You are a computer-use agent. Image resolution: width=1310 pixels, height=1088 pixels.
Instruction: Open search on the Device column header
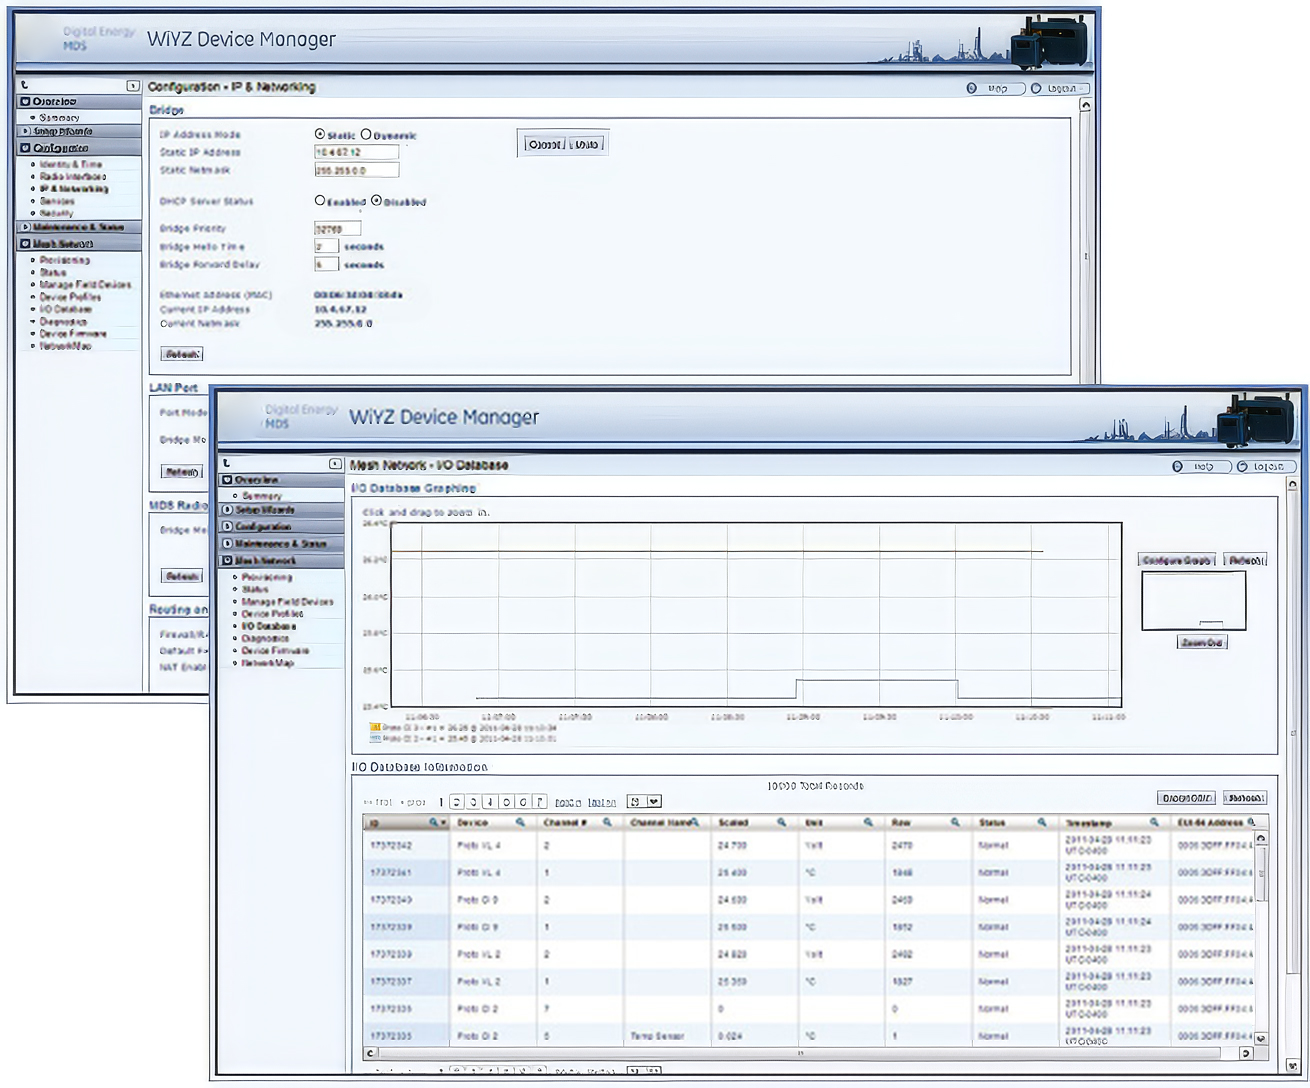(521, 822)
